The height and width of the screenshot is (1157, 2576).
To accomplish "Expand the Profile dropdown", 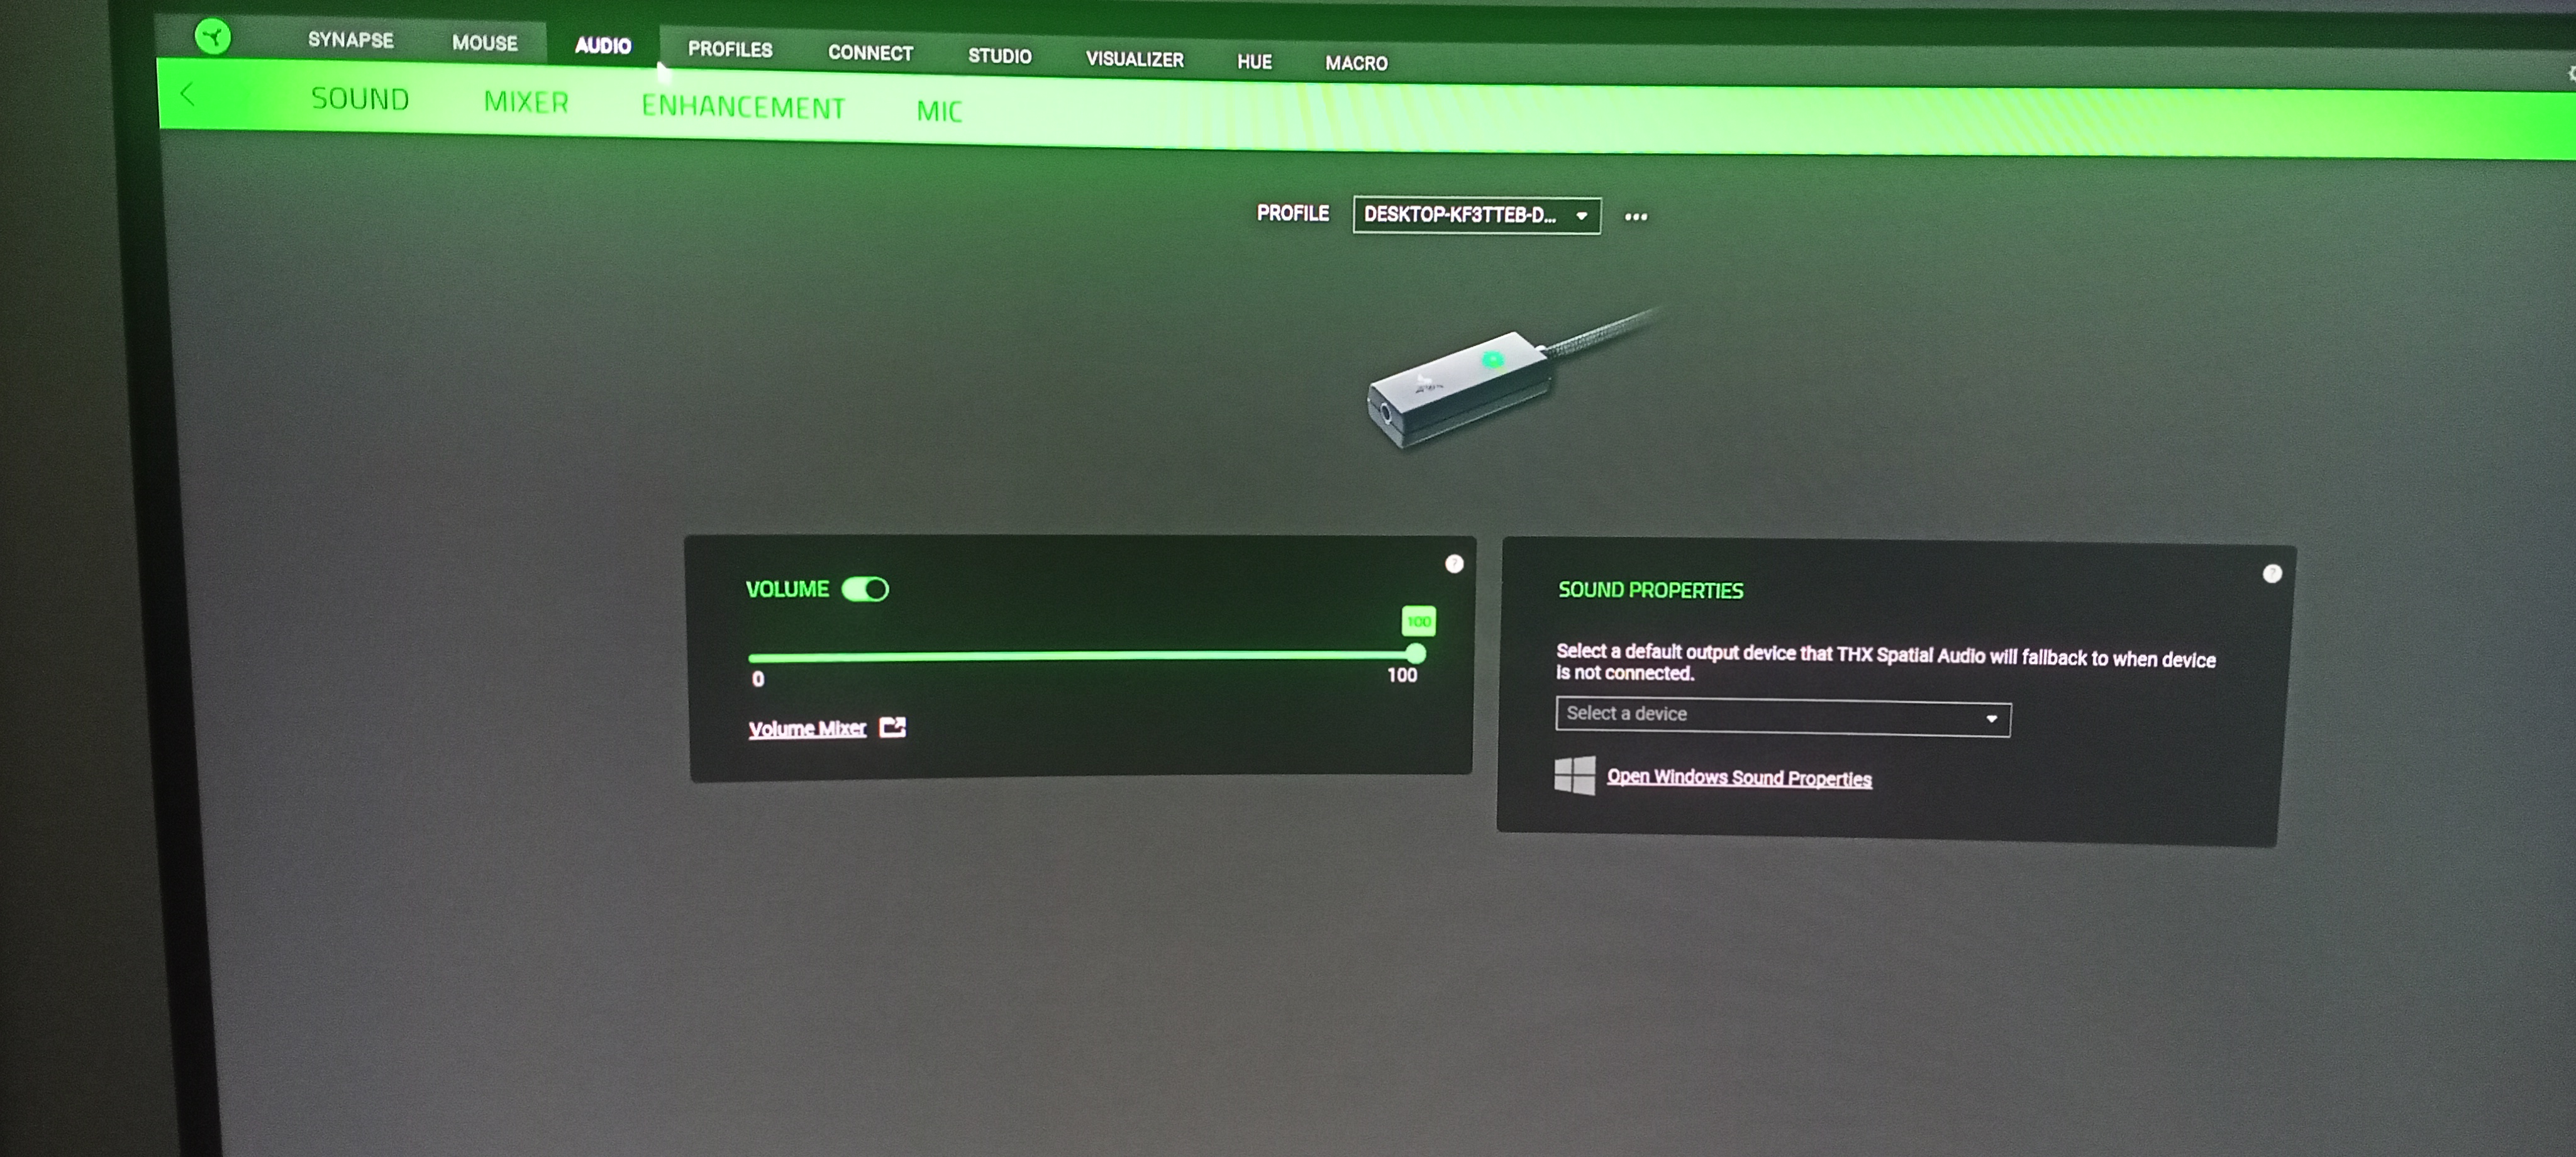I will pyautogui.click(x=1476, y=215).
